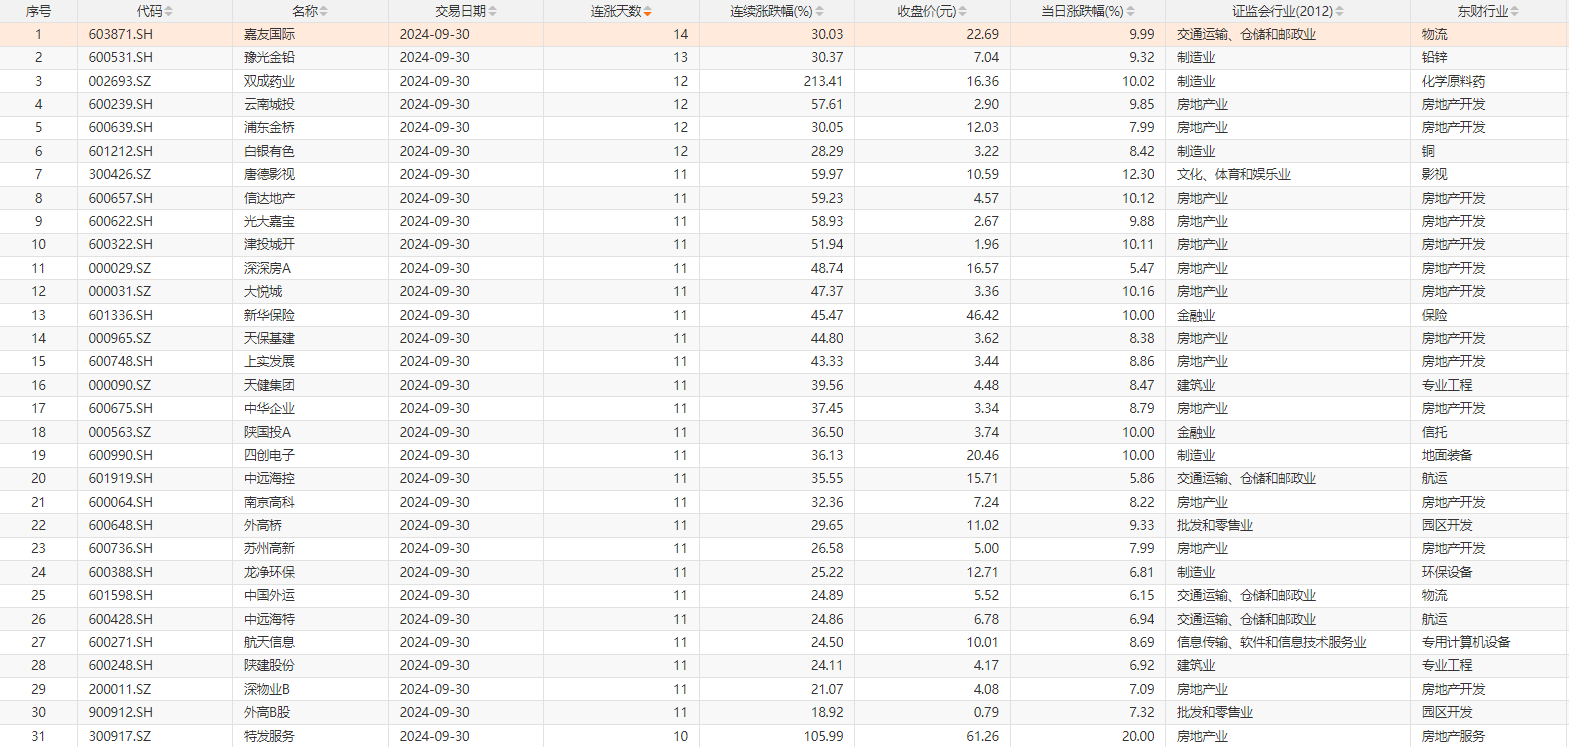The image size is (1569, 747).
Task: Select the stock 信达地产
Action: point(270,198)
